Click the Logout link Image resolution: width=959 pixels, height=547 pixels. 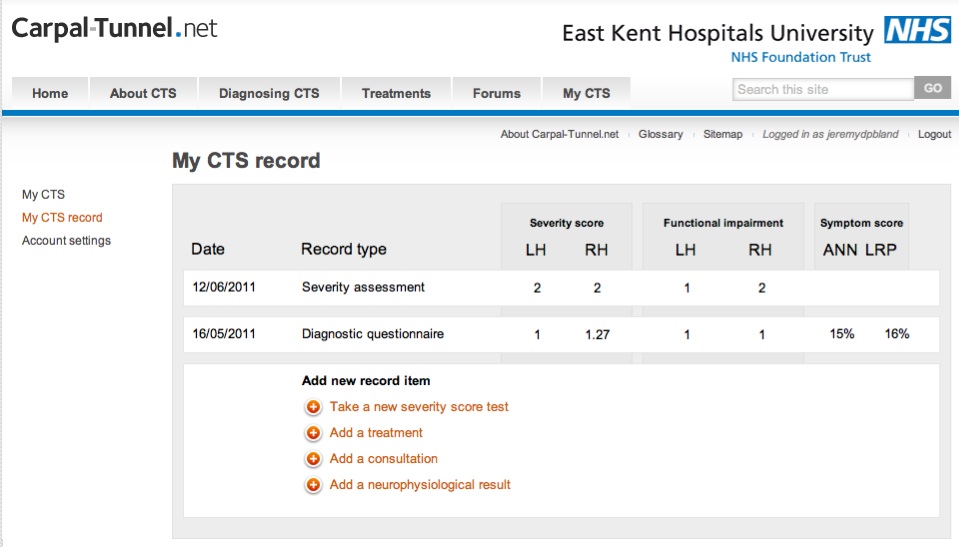click(935, 134)
